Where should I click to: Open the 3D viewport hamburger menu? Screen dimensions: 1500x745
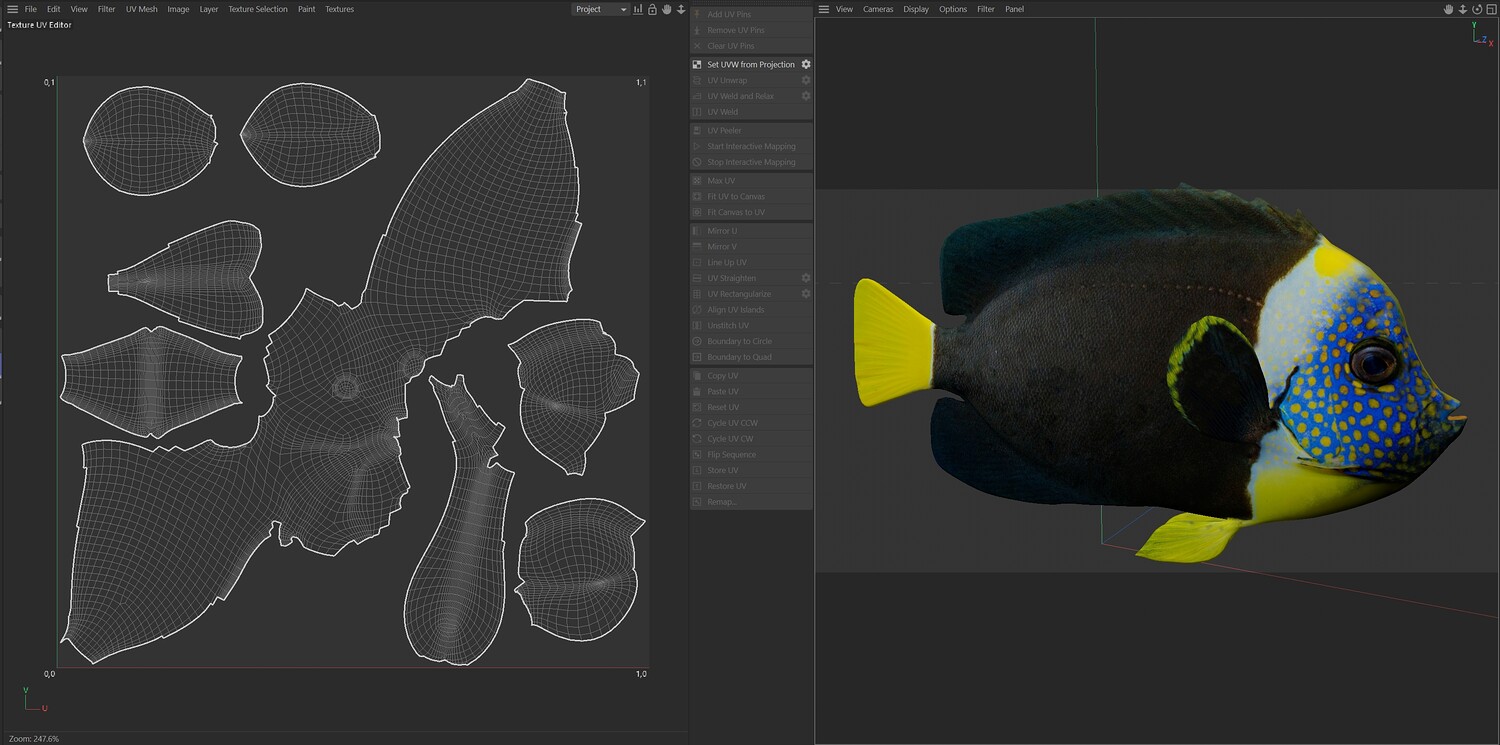824,9
